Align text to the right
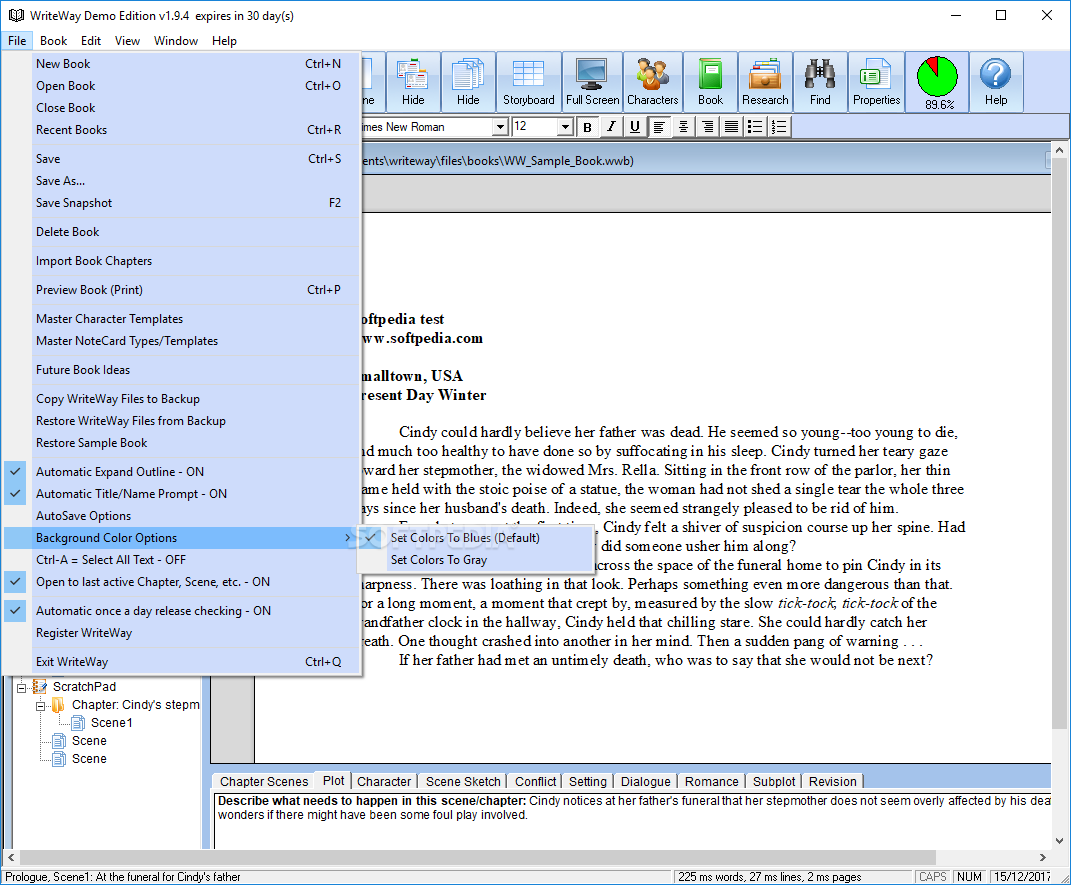 pyautogui.click(x=707, y=127)
